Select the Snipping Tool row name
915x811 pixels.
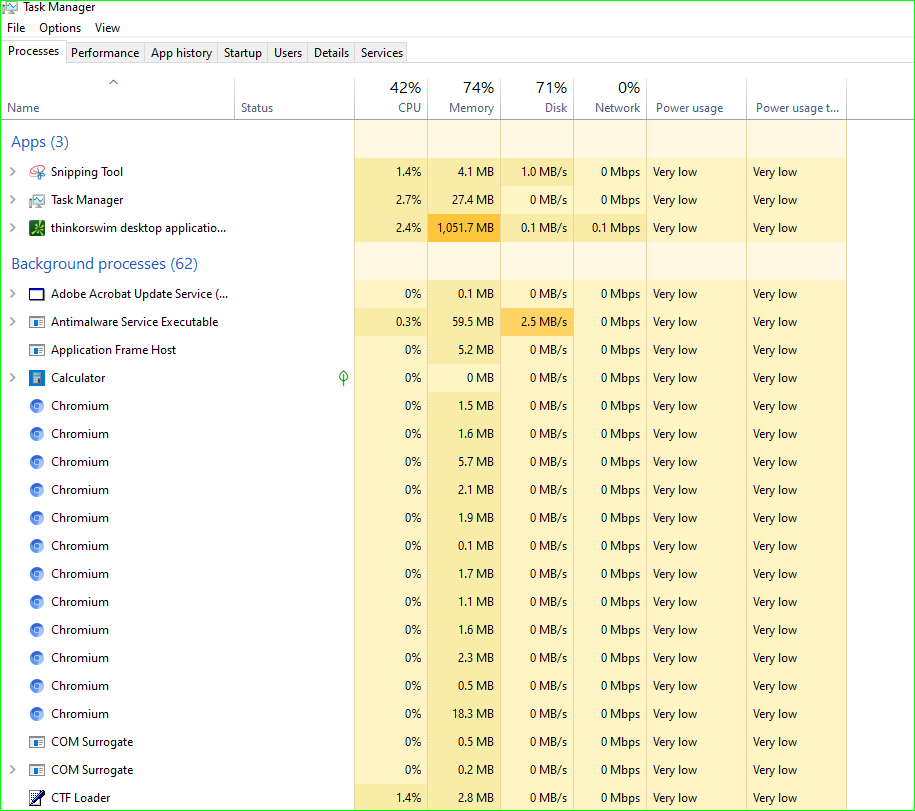coord(87,172)
